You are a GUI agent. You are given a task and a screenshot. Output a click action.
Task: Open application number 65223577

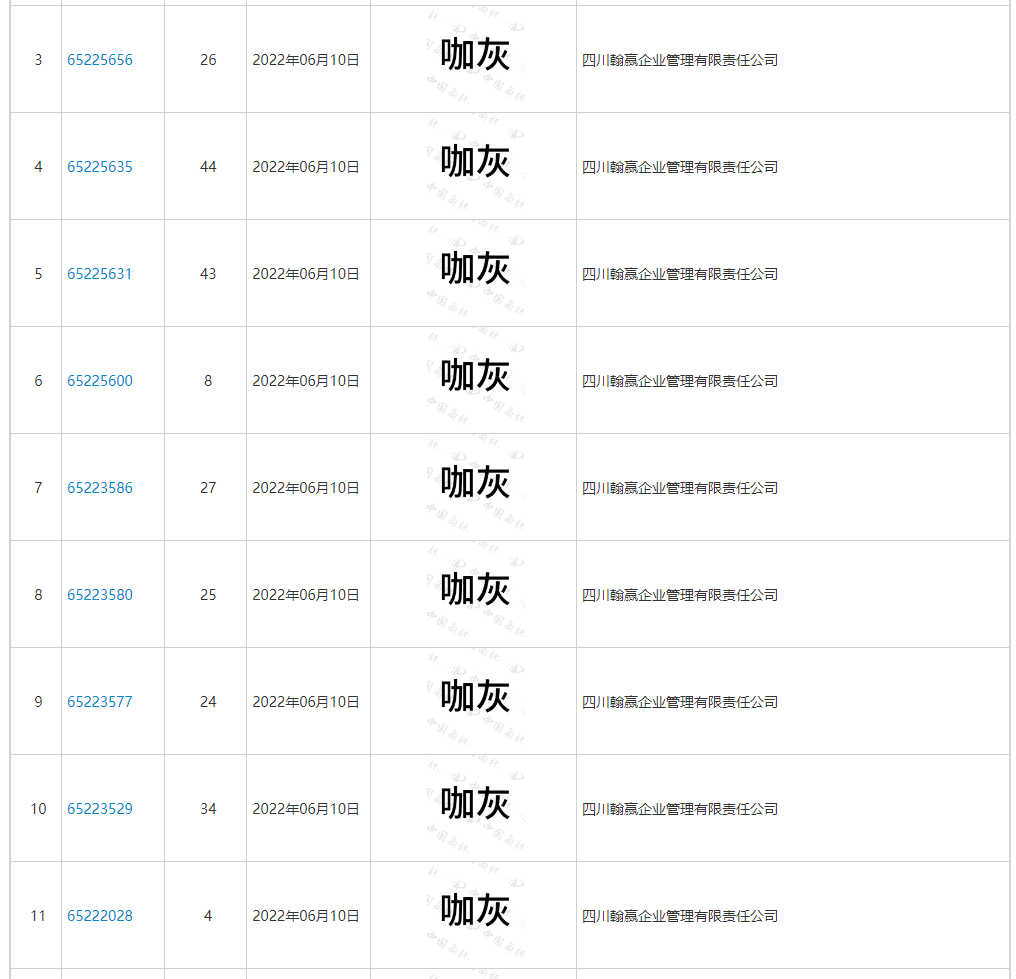coord(100,701)
